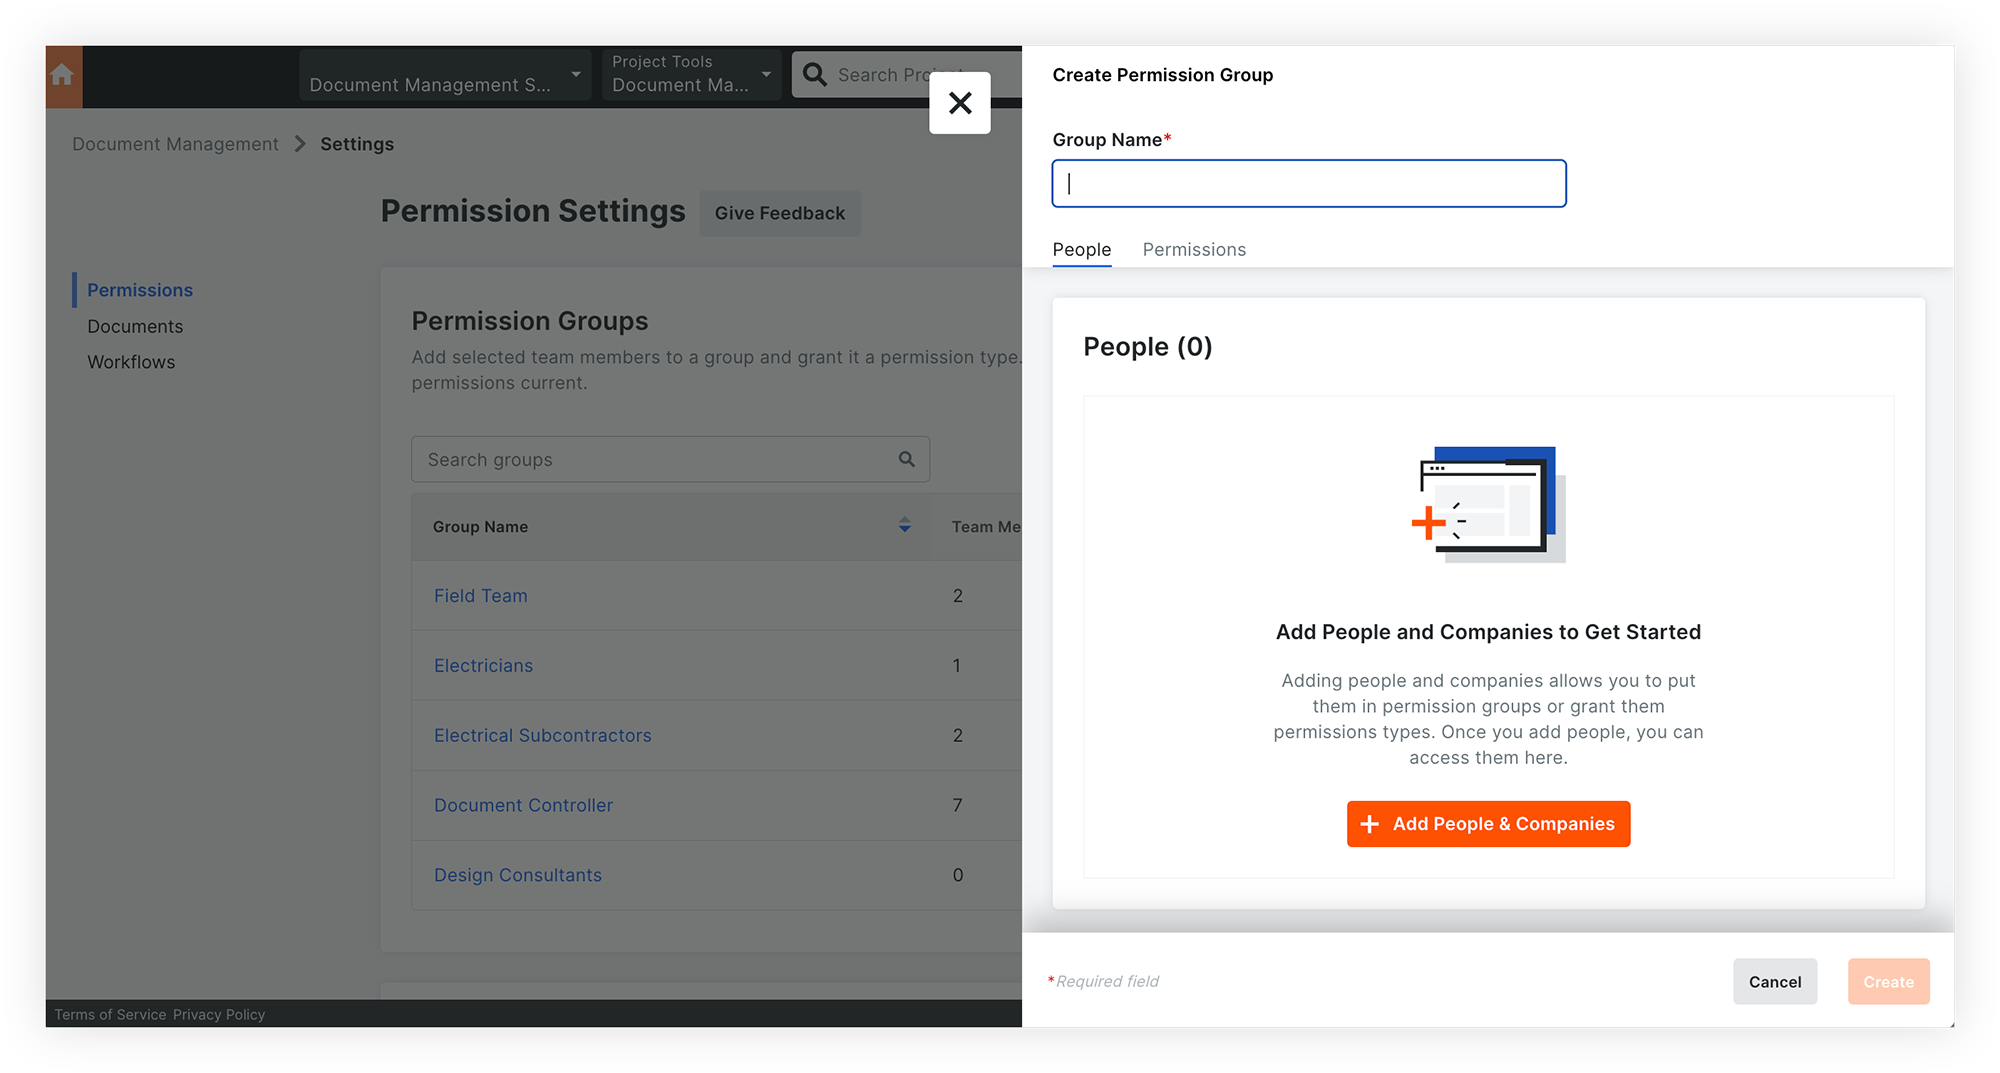Sort by Group Name column arrows
The height and width of the screenshot is (1073, 2000).
coord(904,525)
